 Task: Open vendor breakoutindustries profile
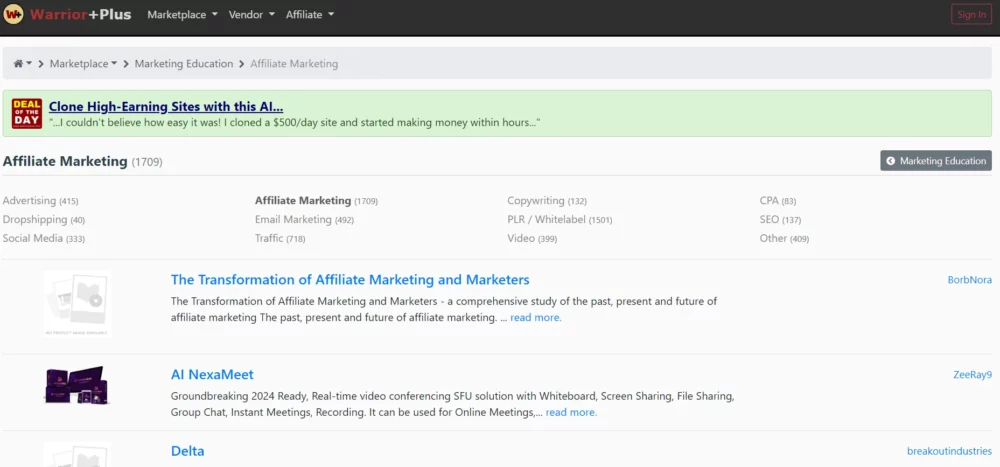pos(950,451)
